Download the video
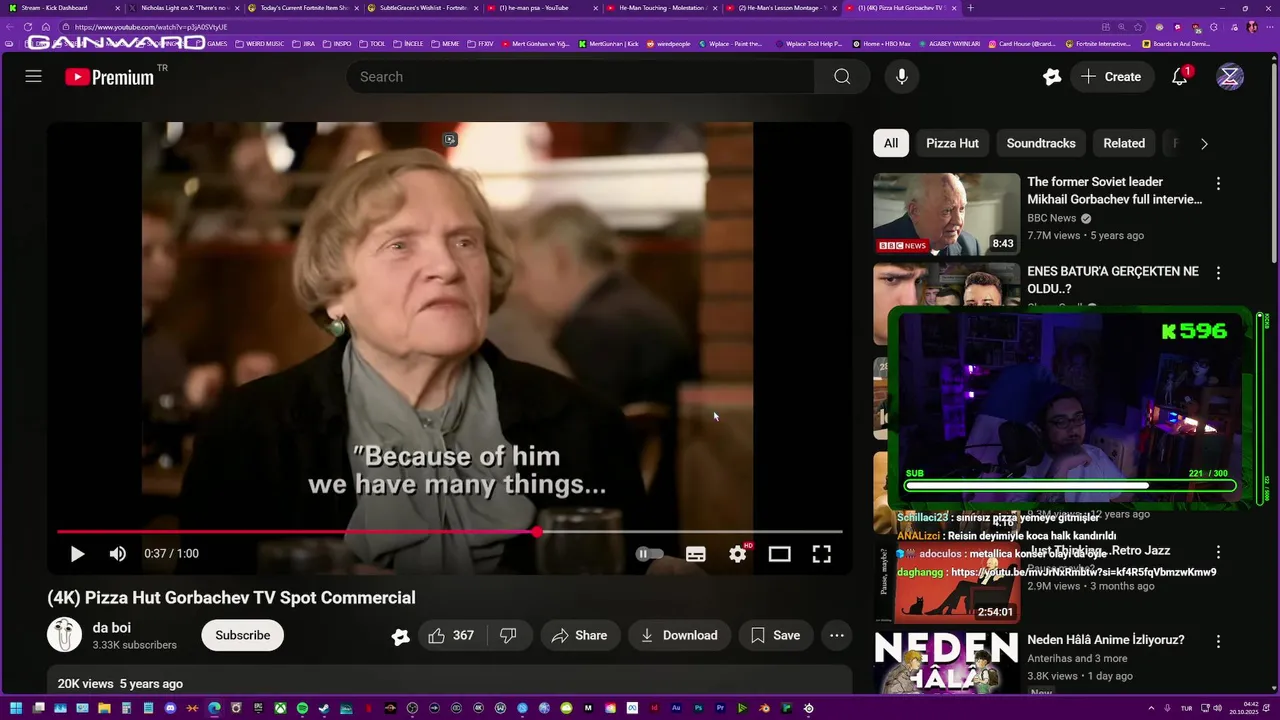This screenshot has width=1280, height=720. [680, 635]
